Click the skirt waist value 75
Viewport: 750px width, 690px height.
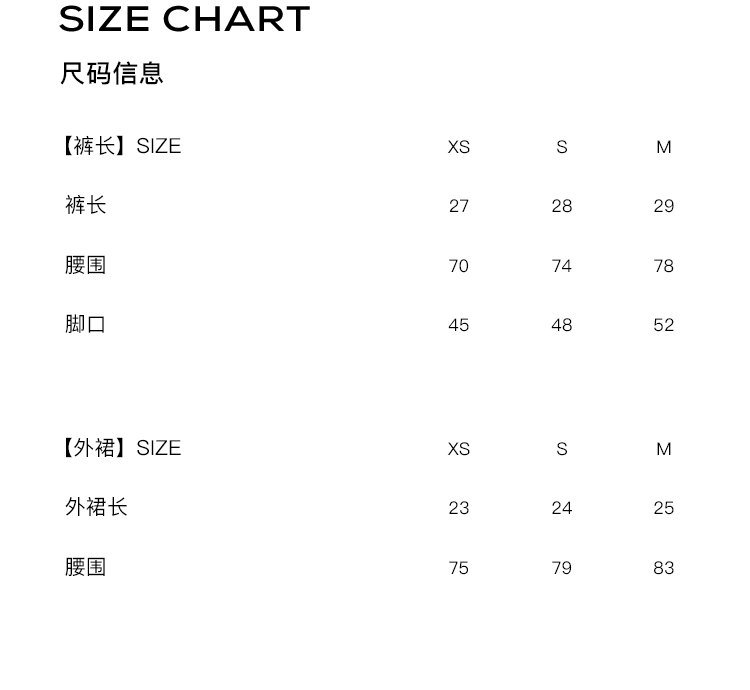point(459,568)
